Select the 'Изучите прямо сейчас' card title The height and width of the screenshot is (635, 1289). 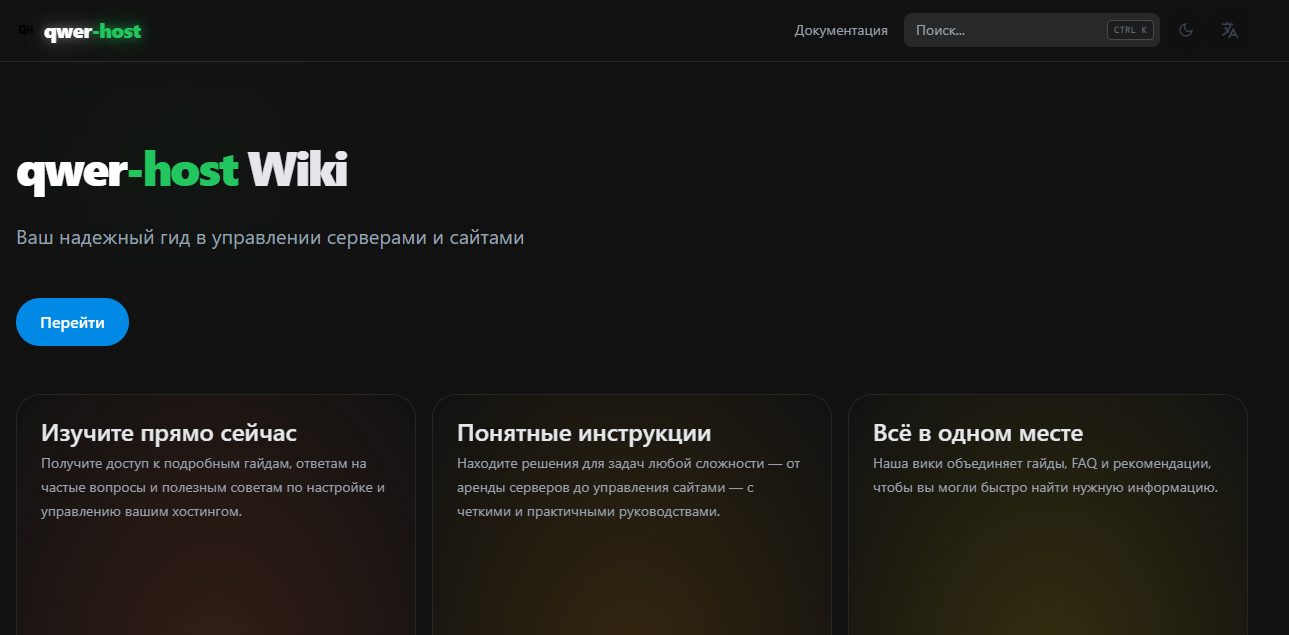[x=168, y=433]
